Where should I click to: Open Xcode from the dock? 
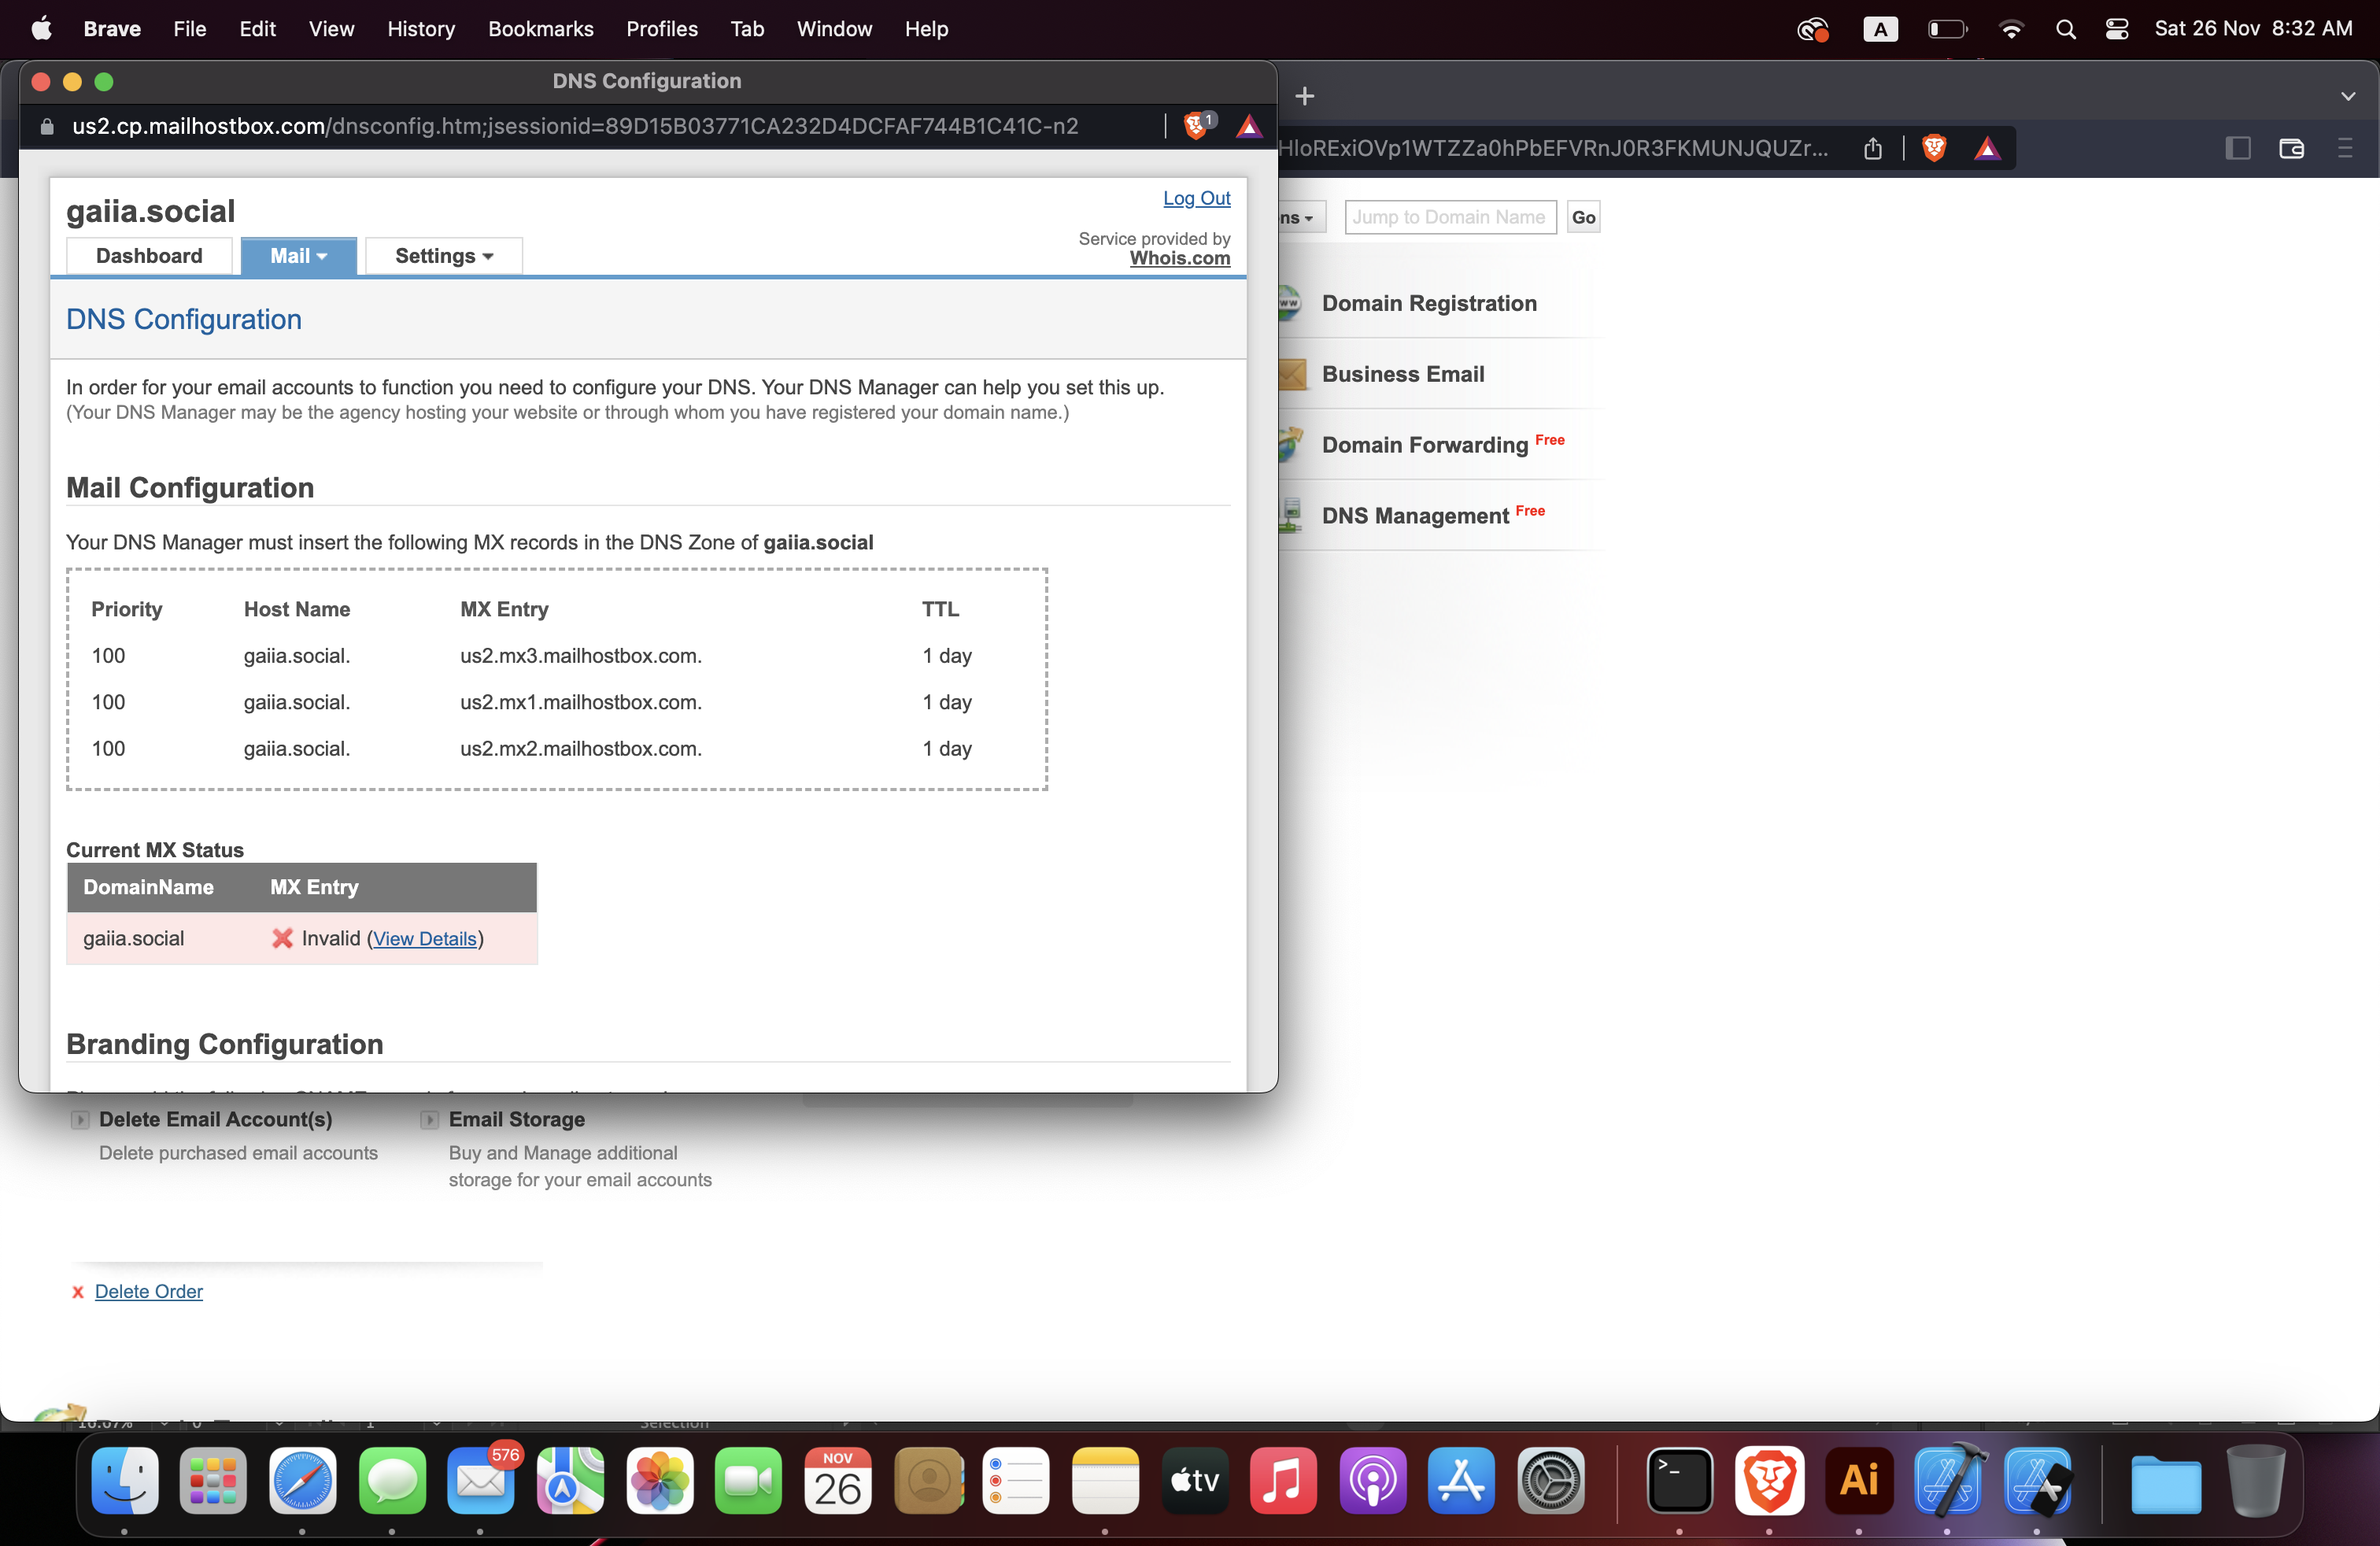[x=1948, y=1481]
